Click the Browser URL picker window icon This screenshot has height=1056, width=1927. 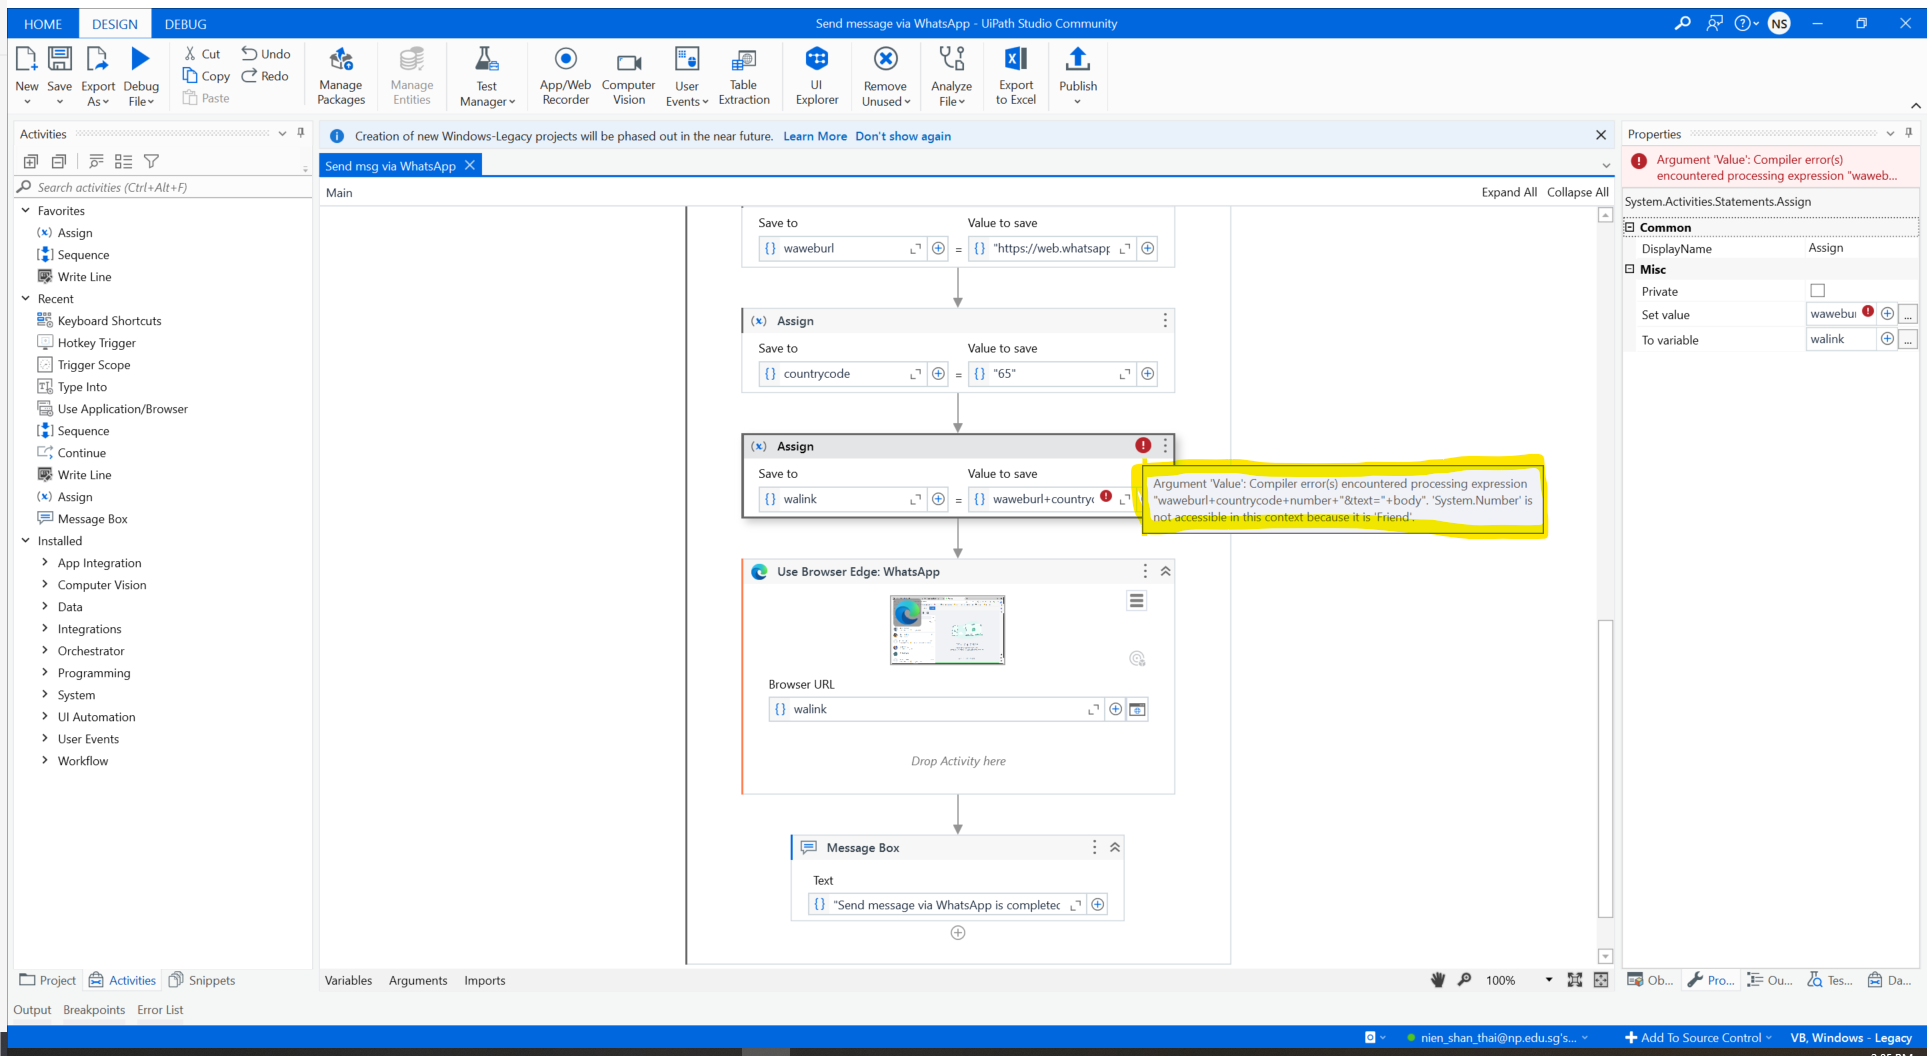point(1137,710)
